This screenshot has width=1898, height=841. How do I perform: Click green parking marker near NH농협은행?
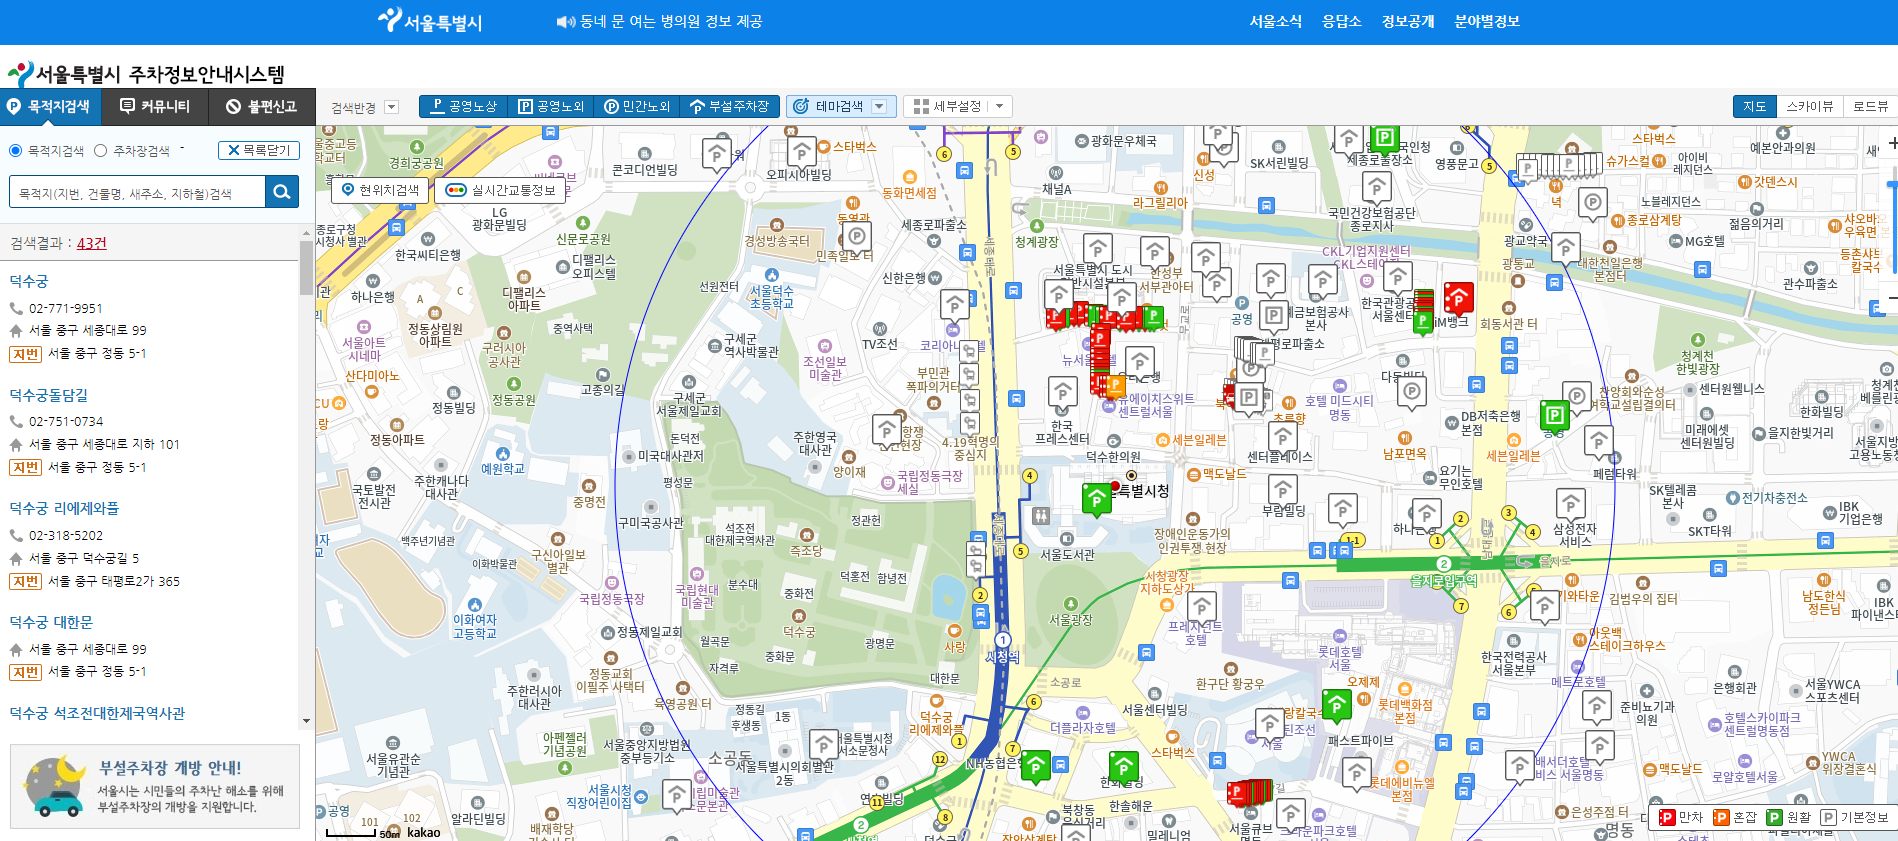1036,768
